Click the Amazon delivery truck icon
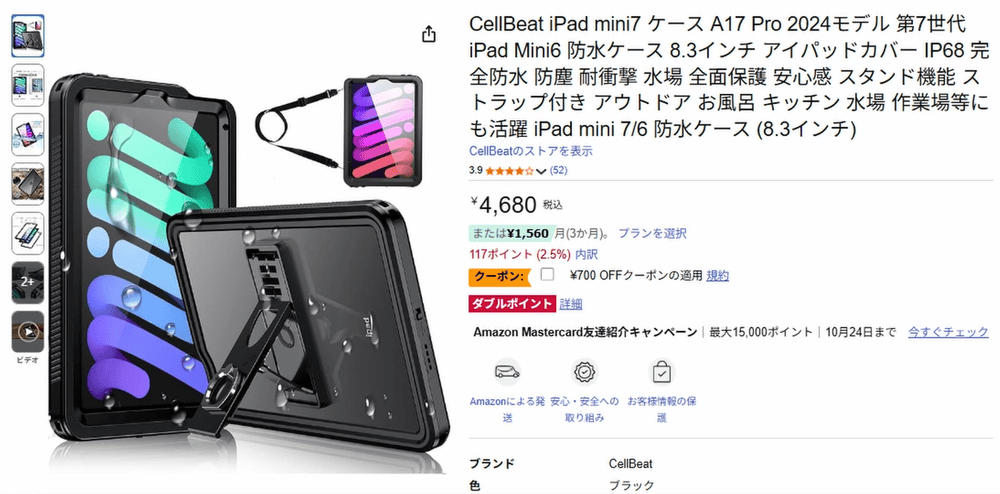This screenshot has height=494, width=1000. coord(507,372)
